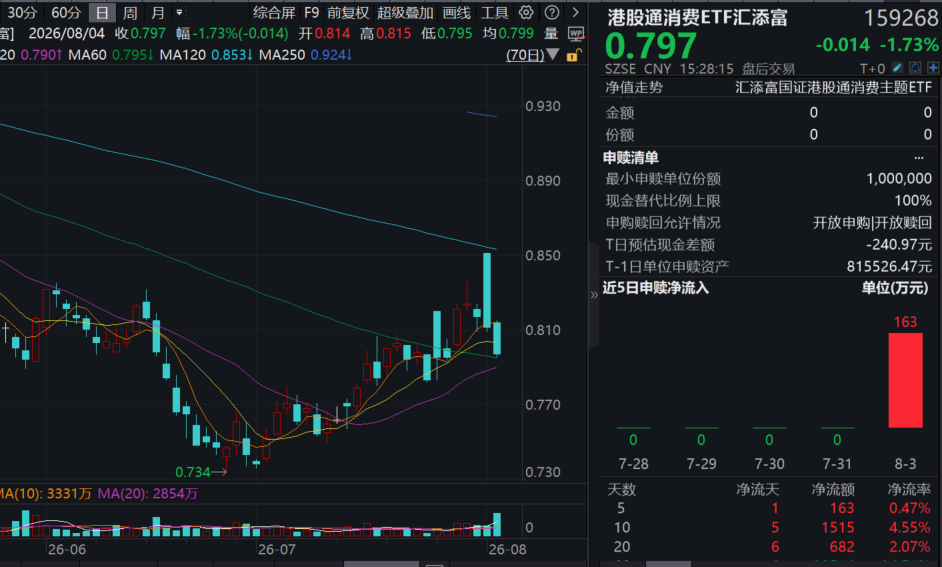Click the MA120 0.853 indicator label
The height and width of the screenshot is (567, 942).
pyautogui.click(x=206, y=55)
